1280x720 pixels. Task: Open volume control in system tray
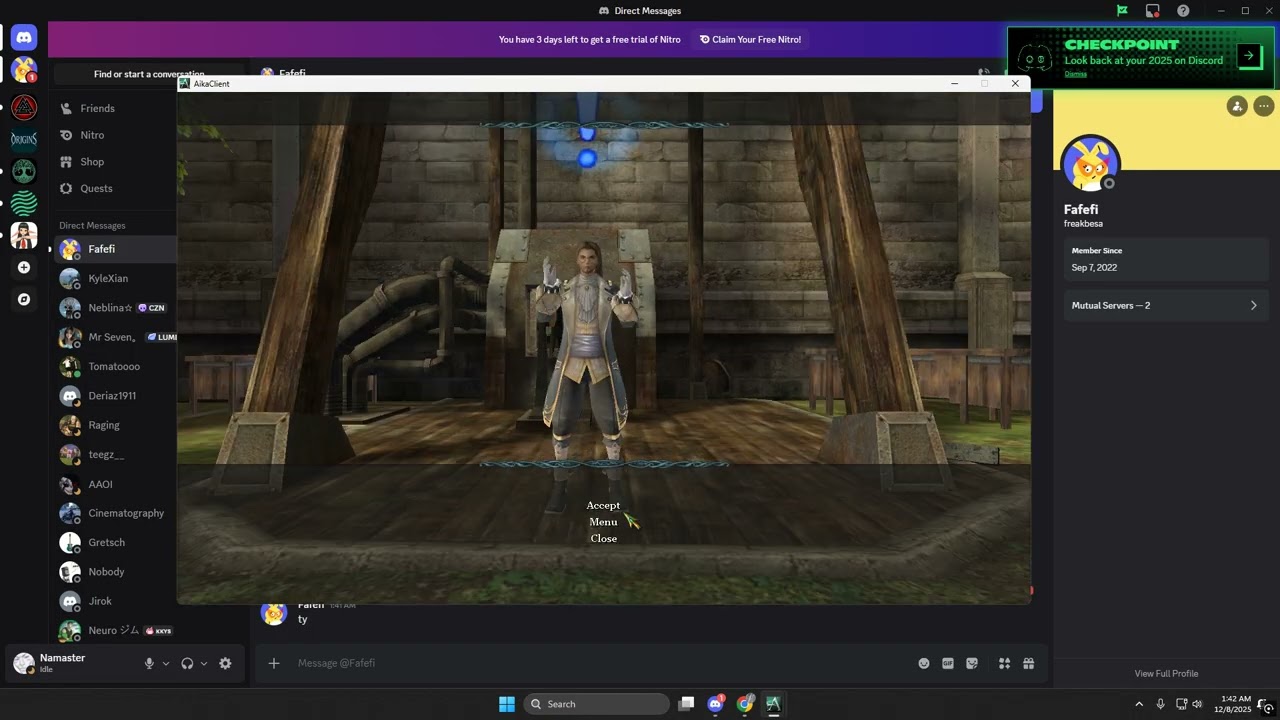[x=1197, y=704]
